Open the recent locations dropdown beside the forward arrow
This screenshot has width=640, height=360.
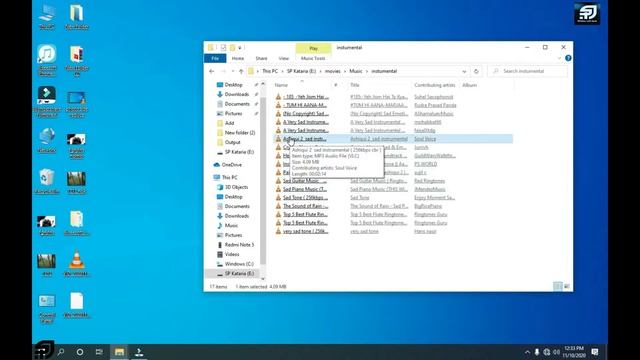[x=233, y=71]
